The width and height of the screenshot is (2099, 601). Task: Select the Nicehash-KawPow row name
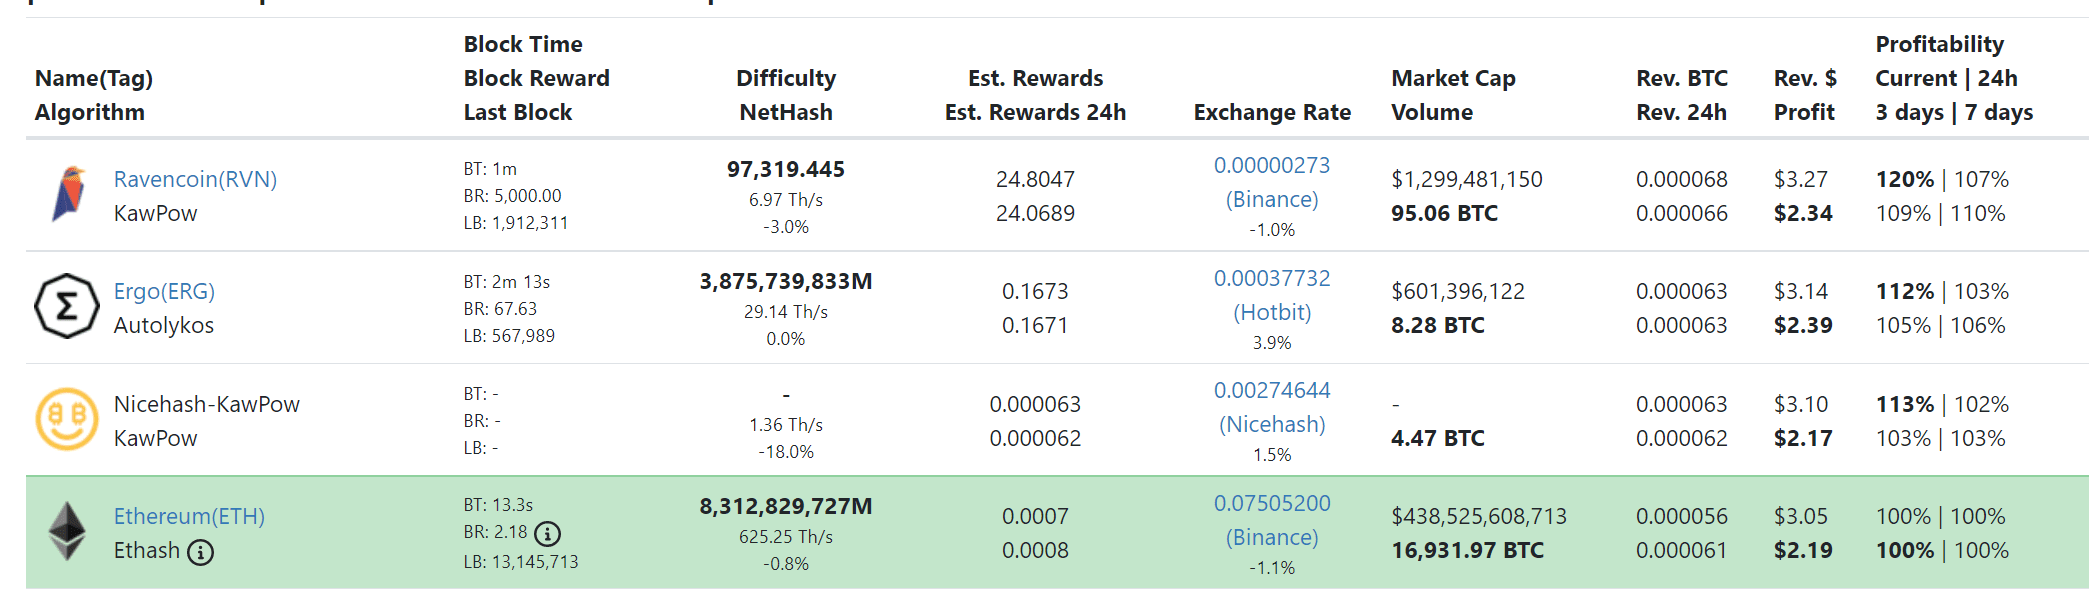(207, 404)
